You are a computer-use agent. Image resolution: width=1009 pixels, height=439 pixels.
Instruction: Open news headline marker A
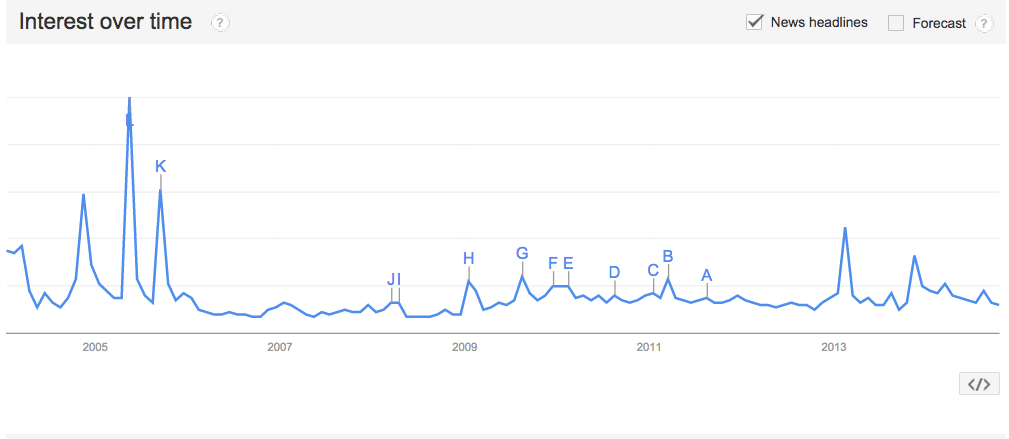coord(707,276)
